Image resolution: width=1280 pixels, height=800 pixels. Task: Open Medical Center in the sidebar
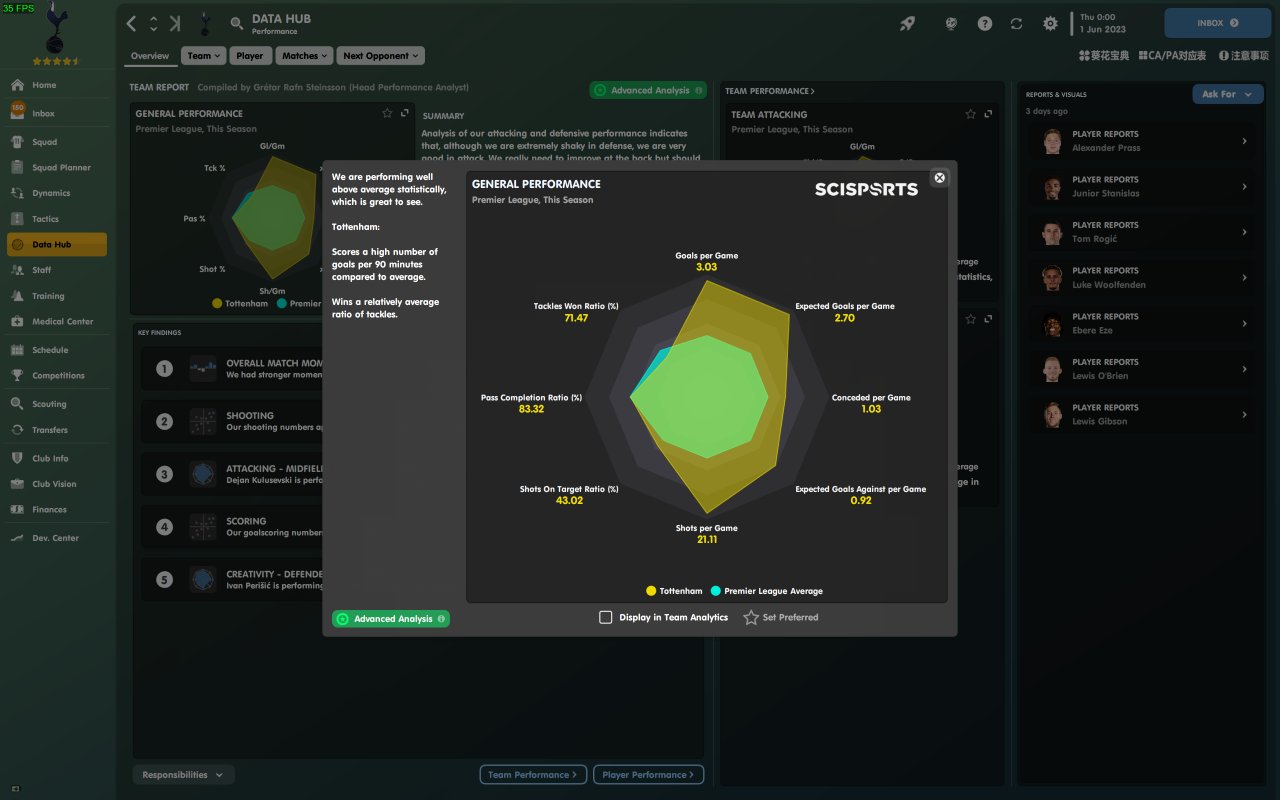coord(57,322)
